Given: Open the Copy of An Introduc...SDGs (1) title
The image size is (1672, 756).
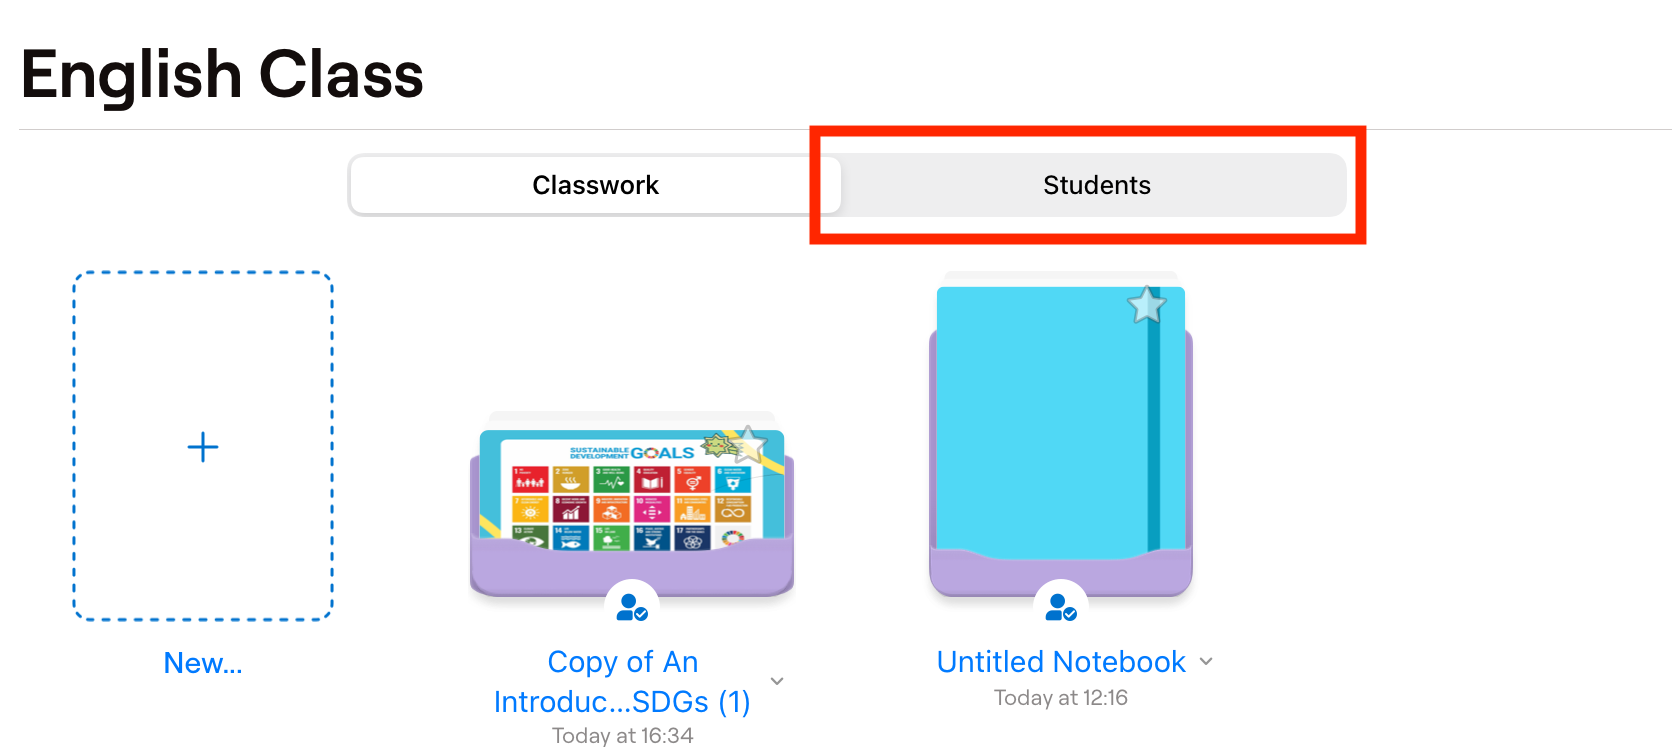Looking at the screenshot, I should point(622,682).
